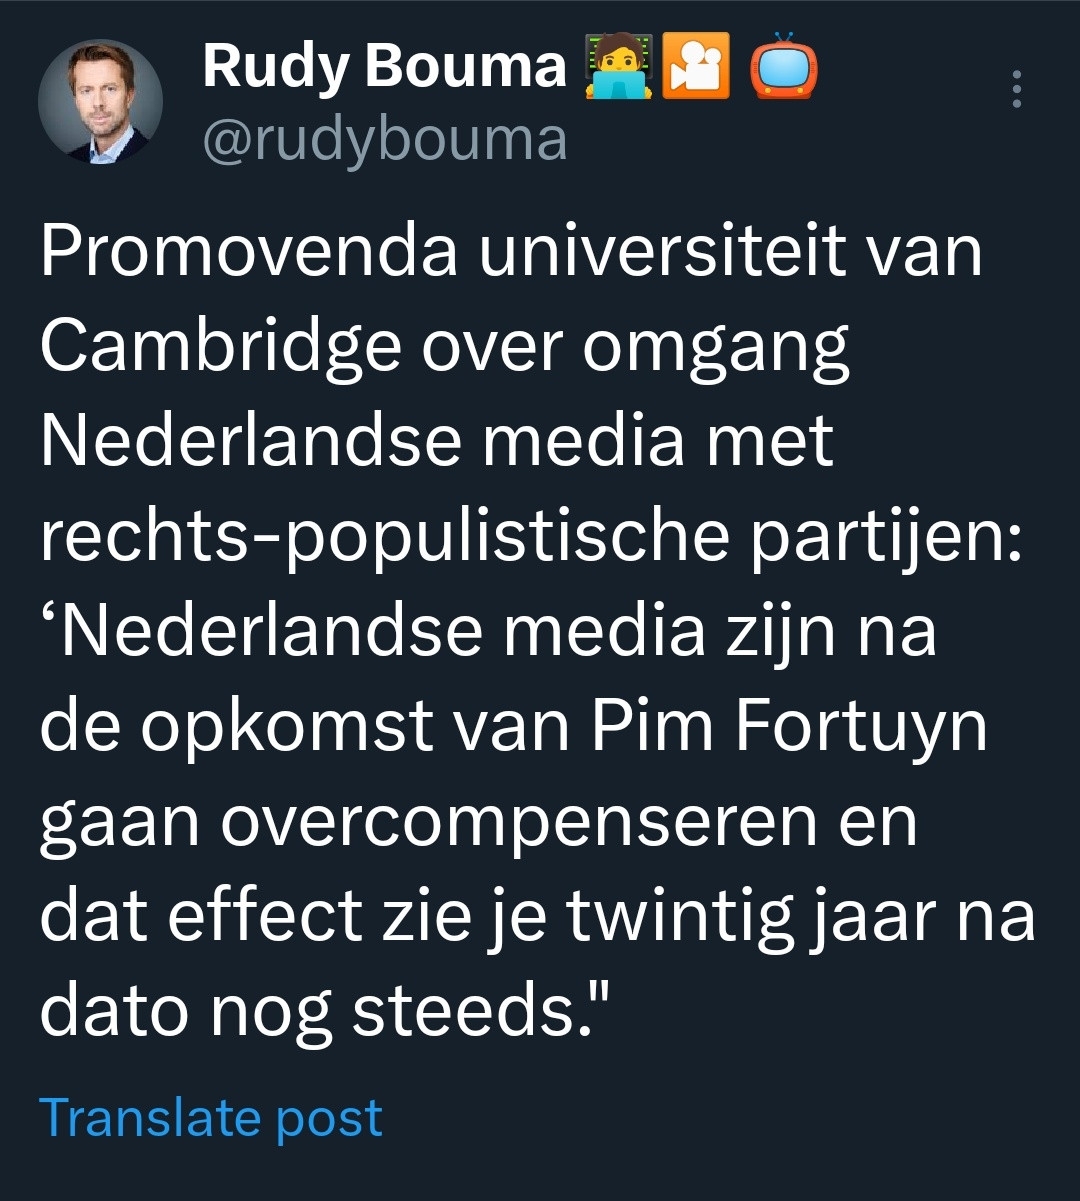Click the technologist laptop emoji
This screenshot has height=1201, width=1080.
pyautogui.click(x=618, y=67)
